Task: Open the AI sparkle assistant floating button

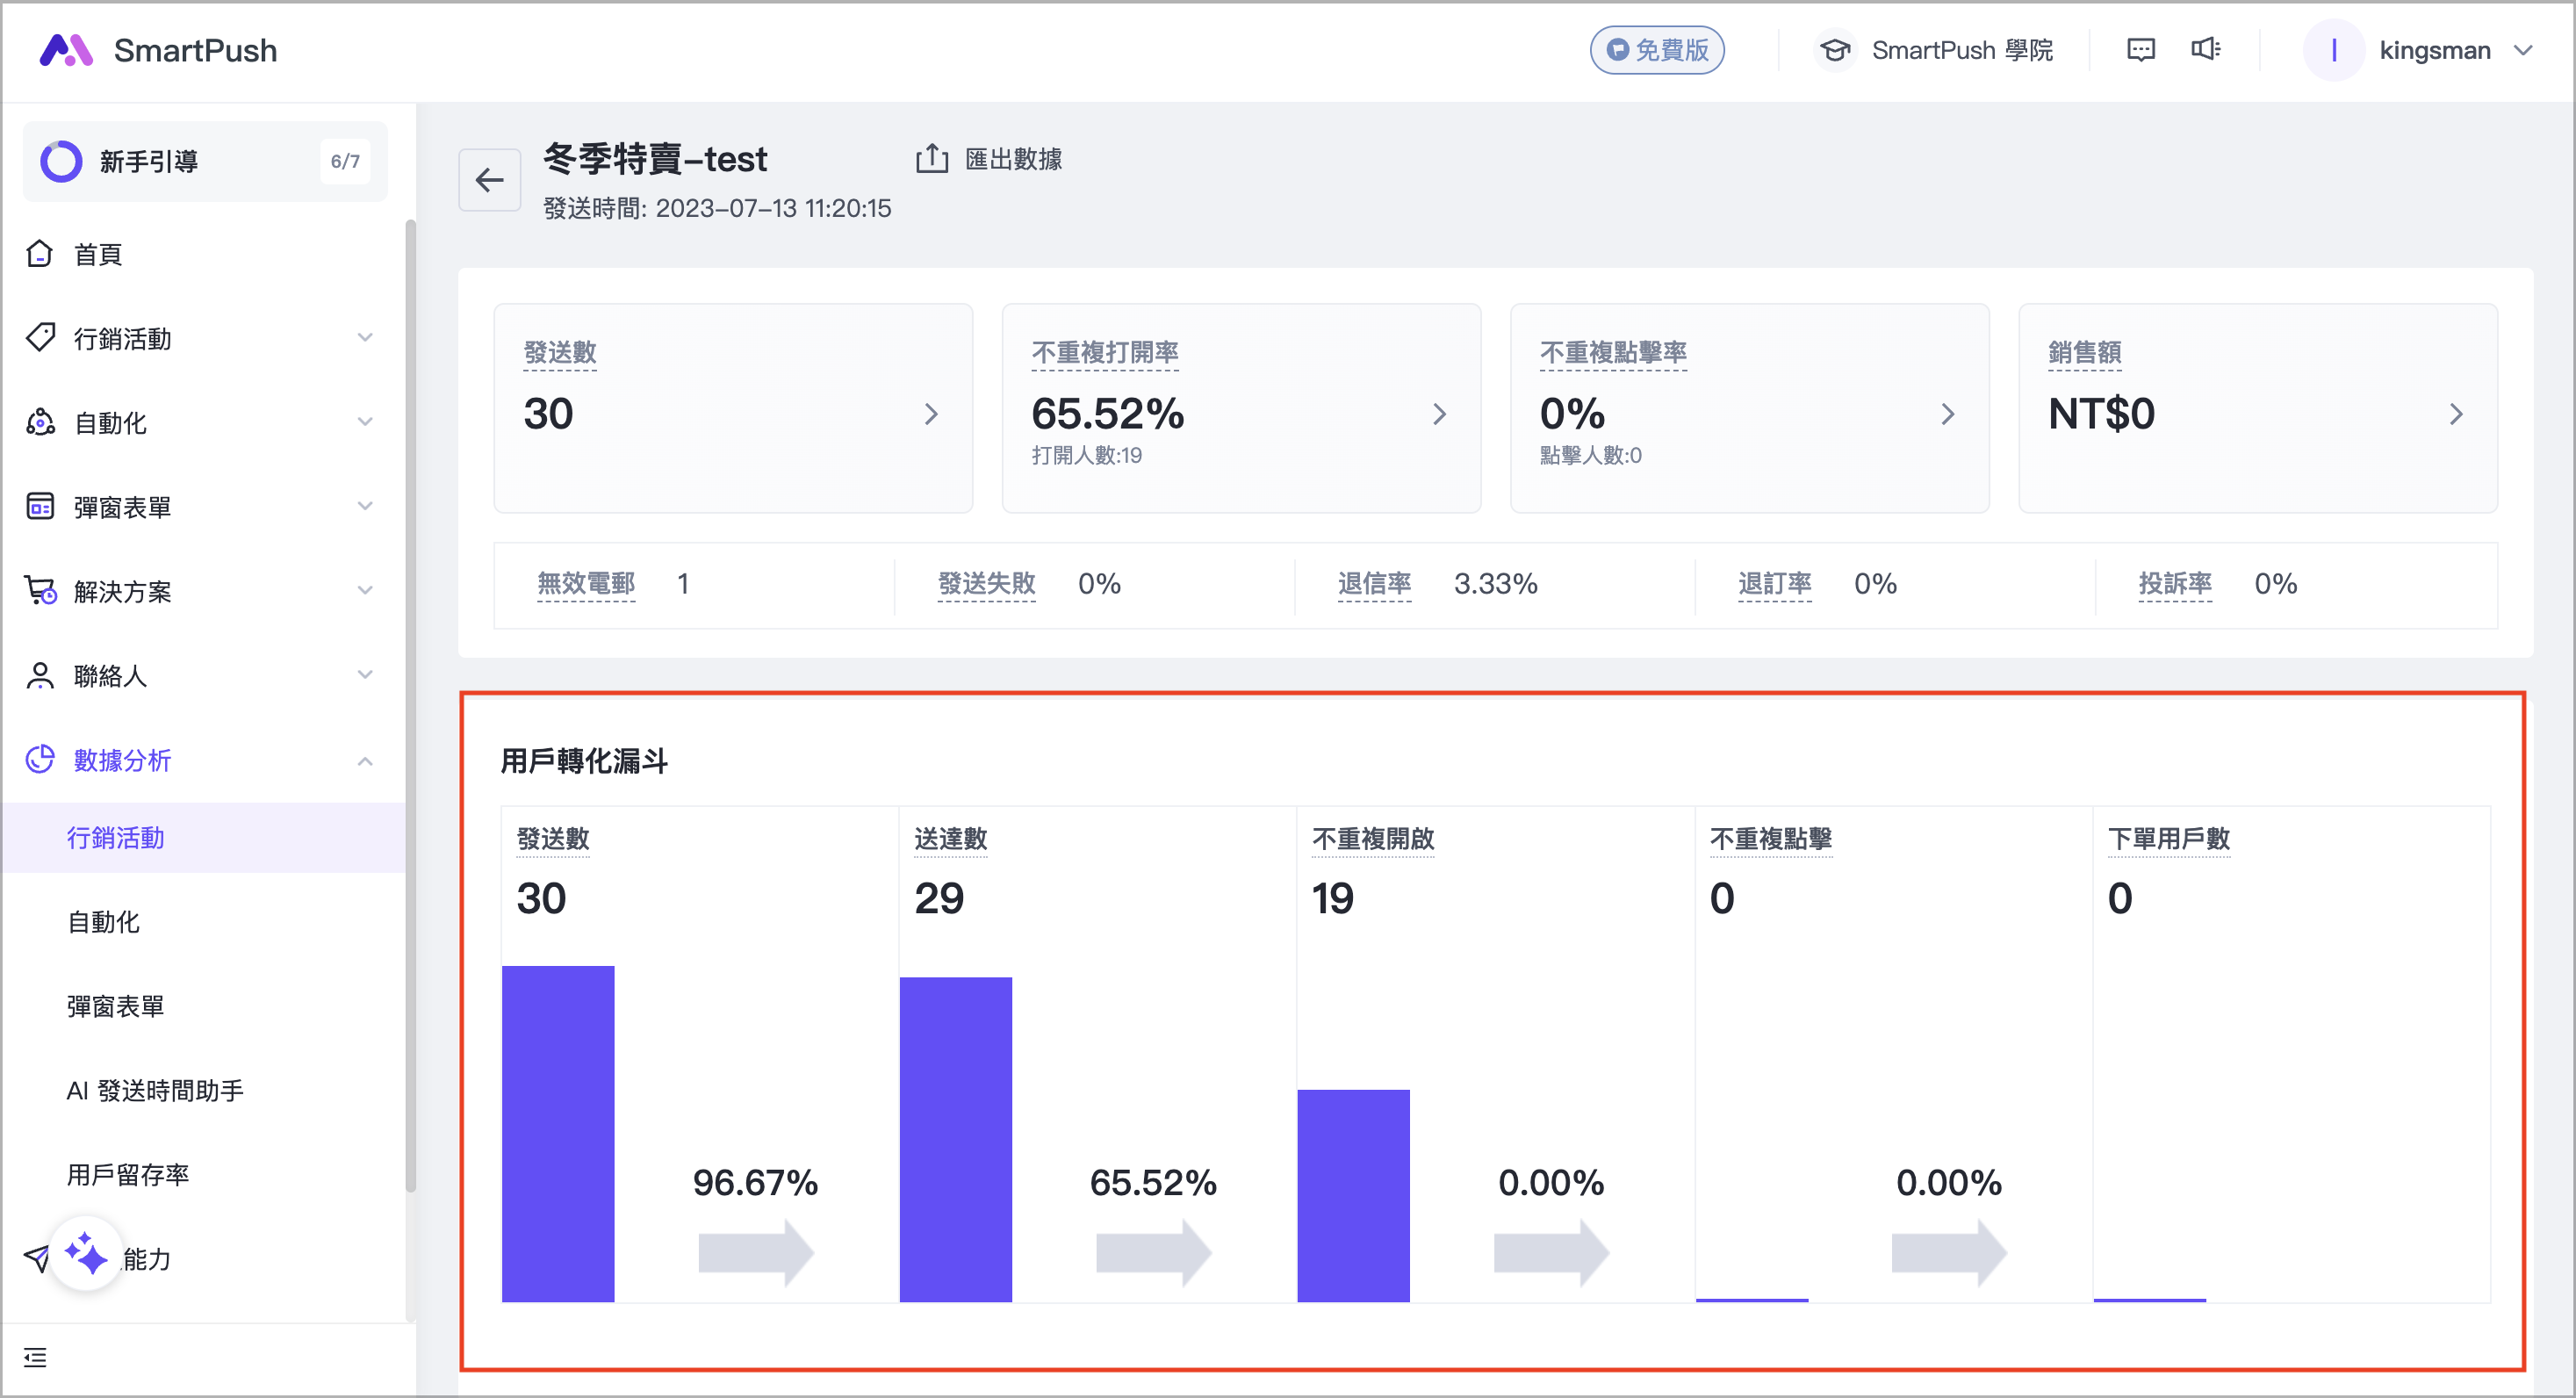Action: pyautogui.click(x=86, y=1254)
